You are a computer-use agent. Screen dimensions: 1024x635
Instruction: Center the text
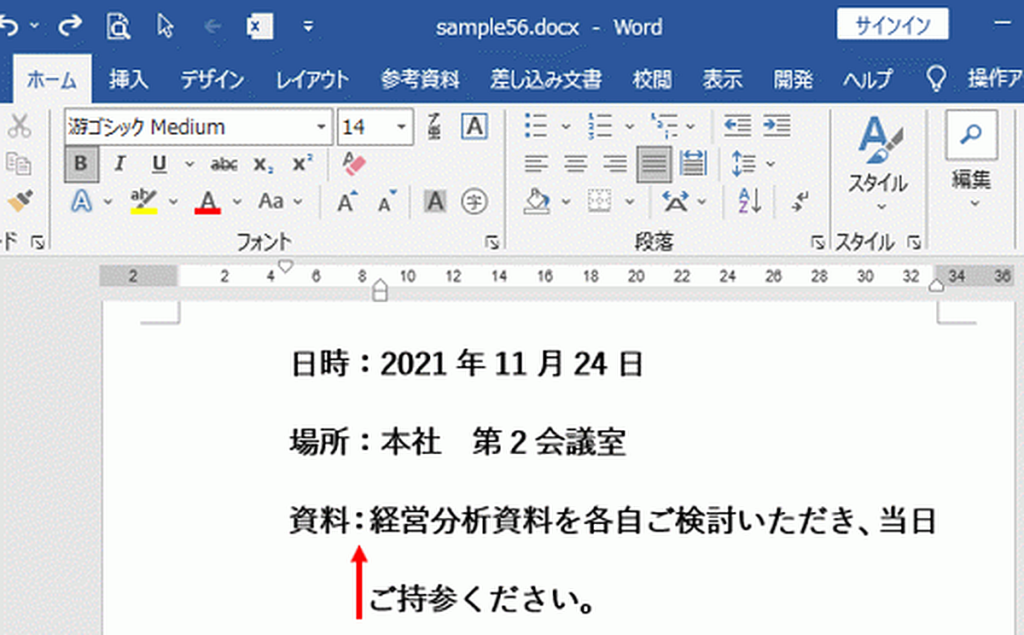pyautogui.click(x=575, y=163)
